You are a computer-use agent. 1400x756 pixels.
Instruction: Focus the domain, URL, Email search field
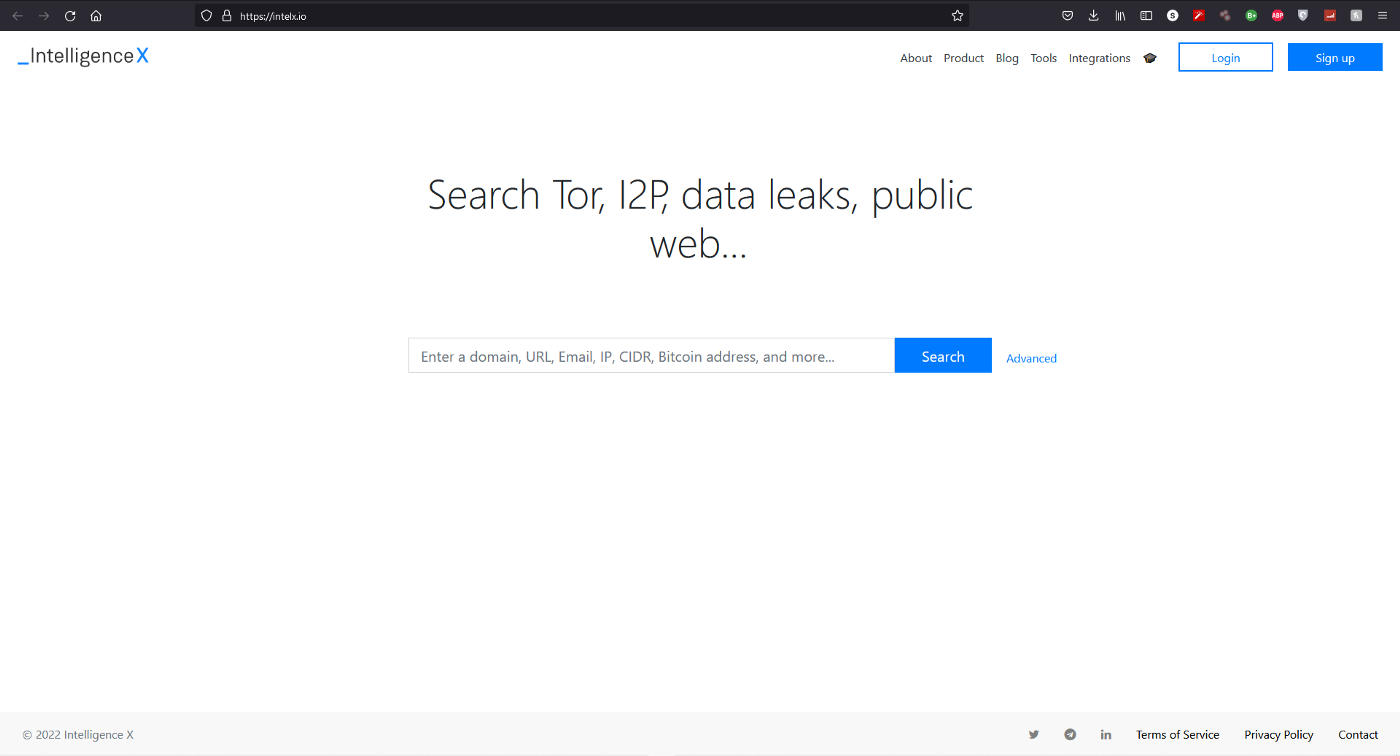tap(651, 356)
